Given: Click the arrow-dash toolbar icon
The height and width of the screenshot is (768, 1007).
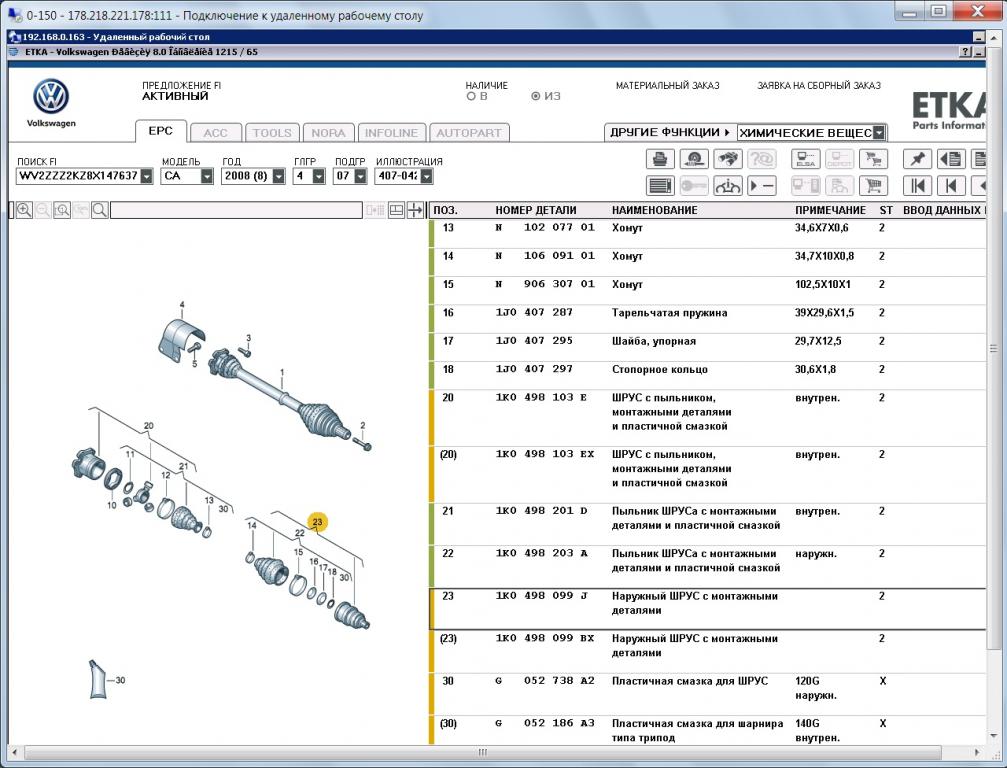Looking at the screenshot, I should (762, 186).
